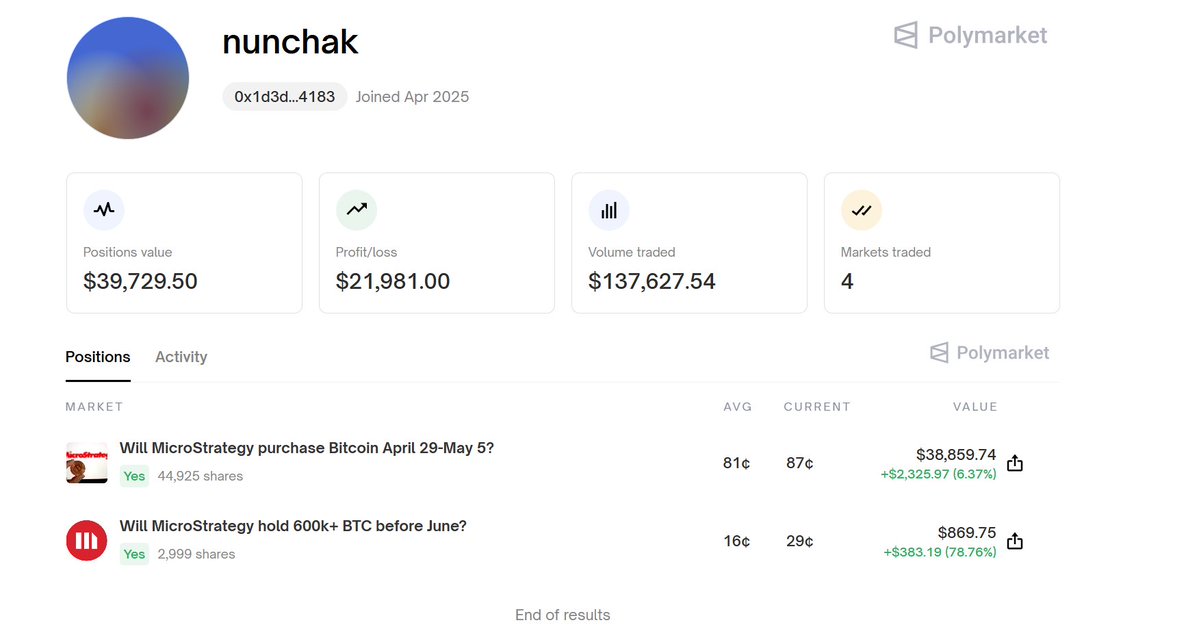Click the Polymarket logo at top right
This screenshot has width=1199, height=627.
tap(970, 36)
